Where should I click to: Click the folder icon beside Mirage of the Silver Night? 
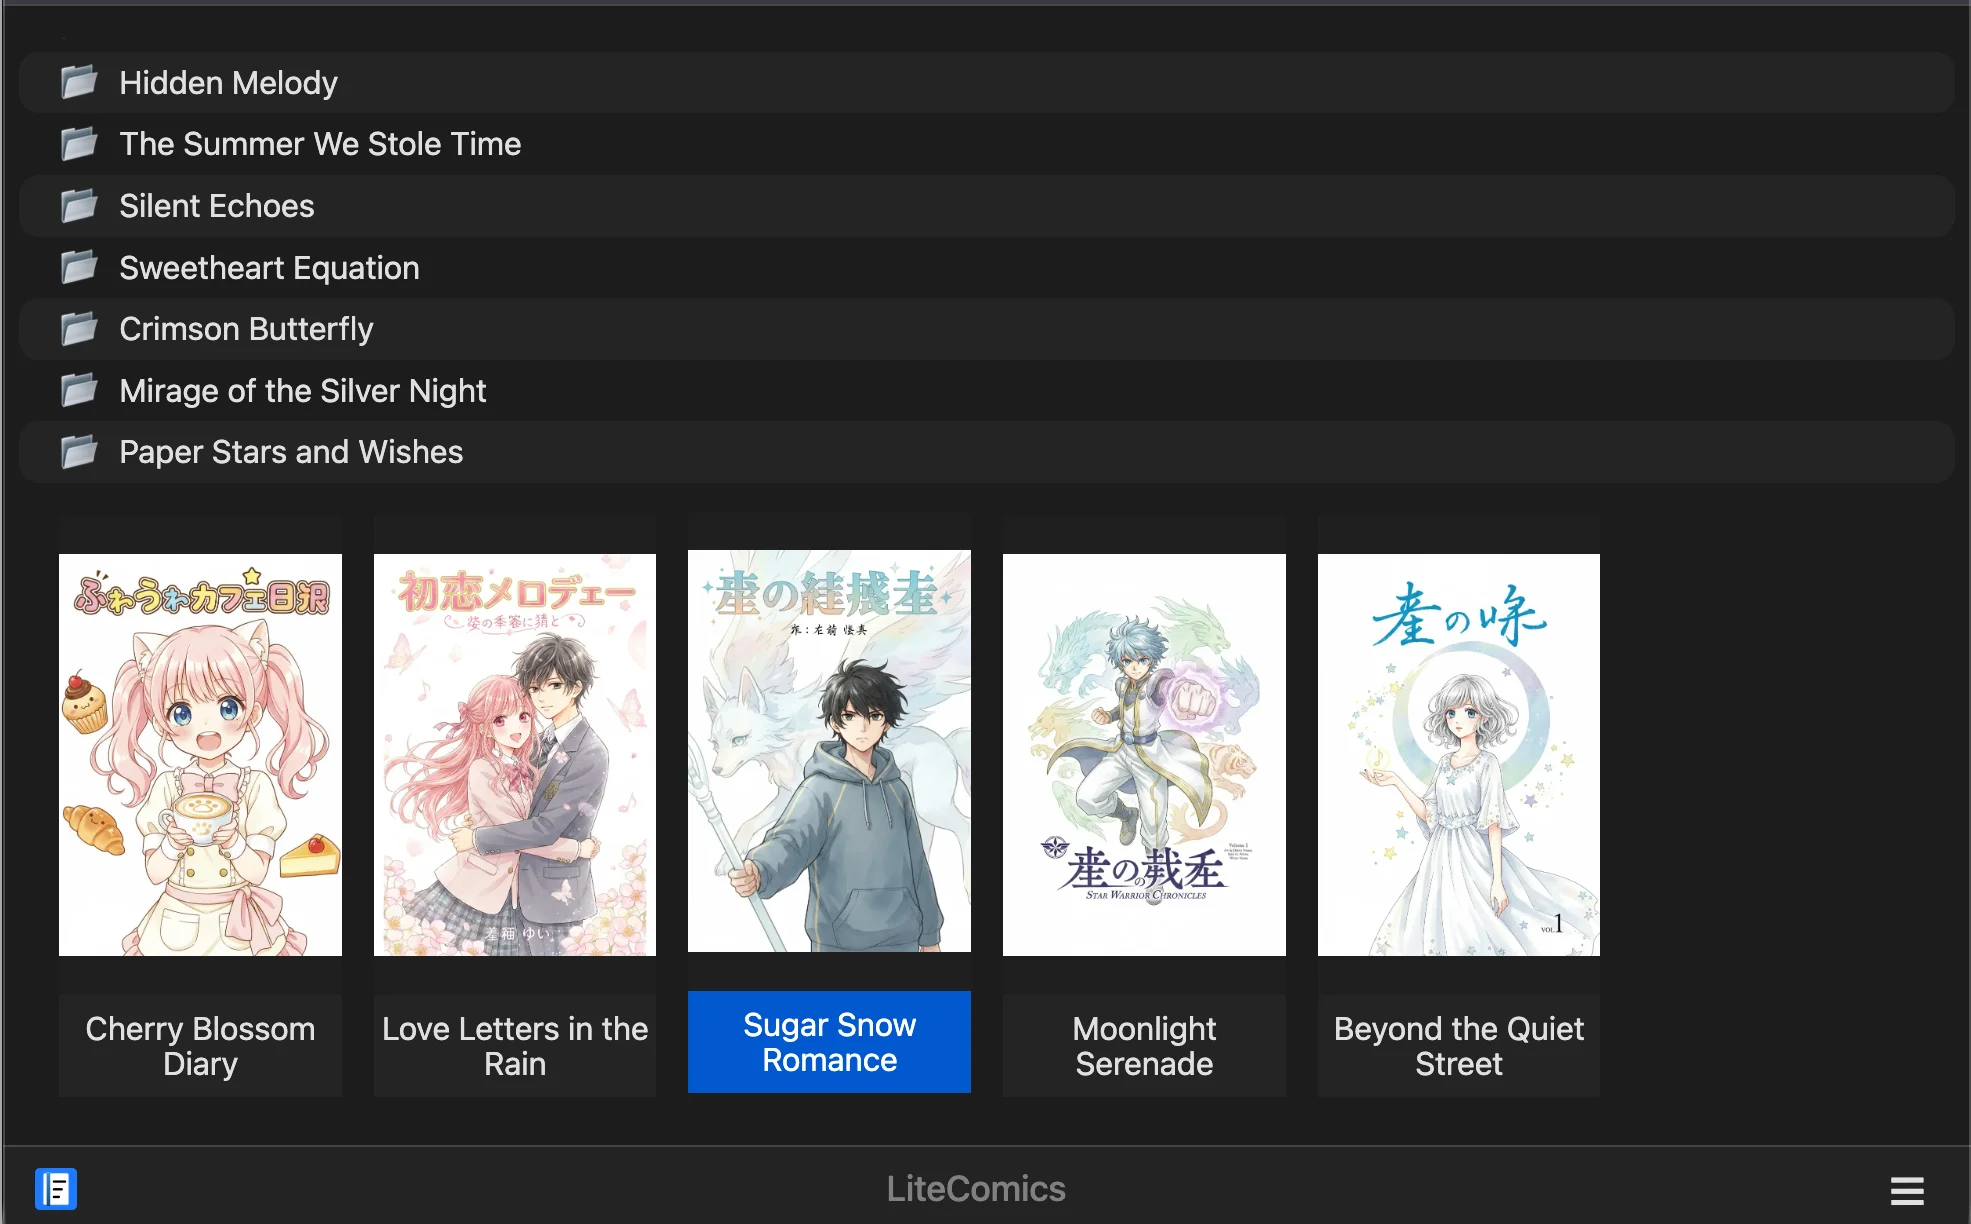(x=78, y=391)
